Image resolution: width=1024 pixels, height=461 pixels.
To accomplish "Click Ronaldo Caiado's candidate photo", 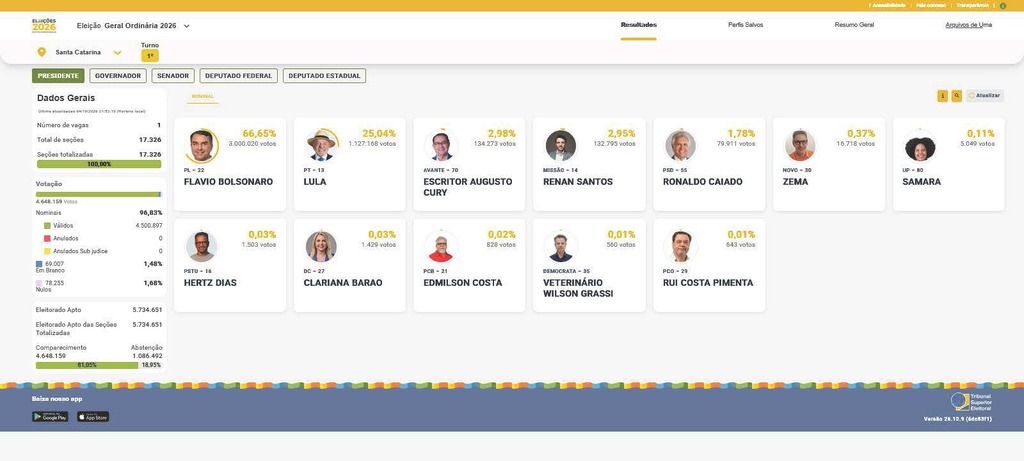I will (681, 146).
